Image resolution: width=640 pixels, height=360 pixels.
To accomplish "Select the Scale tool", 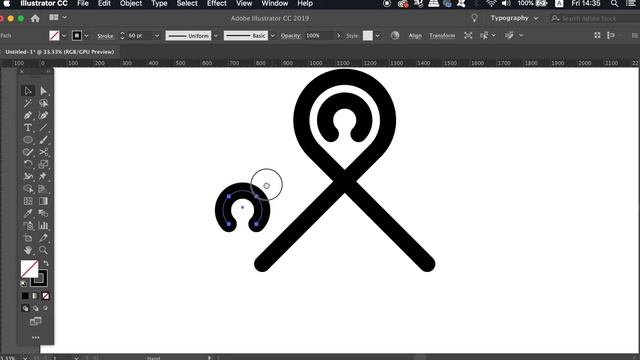I will point(43,164).
